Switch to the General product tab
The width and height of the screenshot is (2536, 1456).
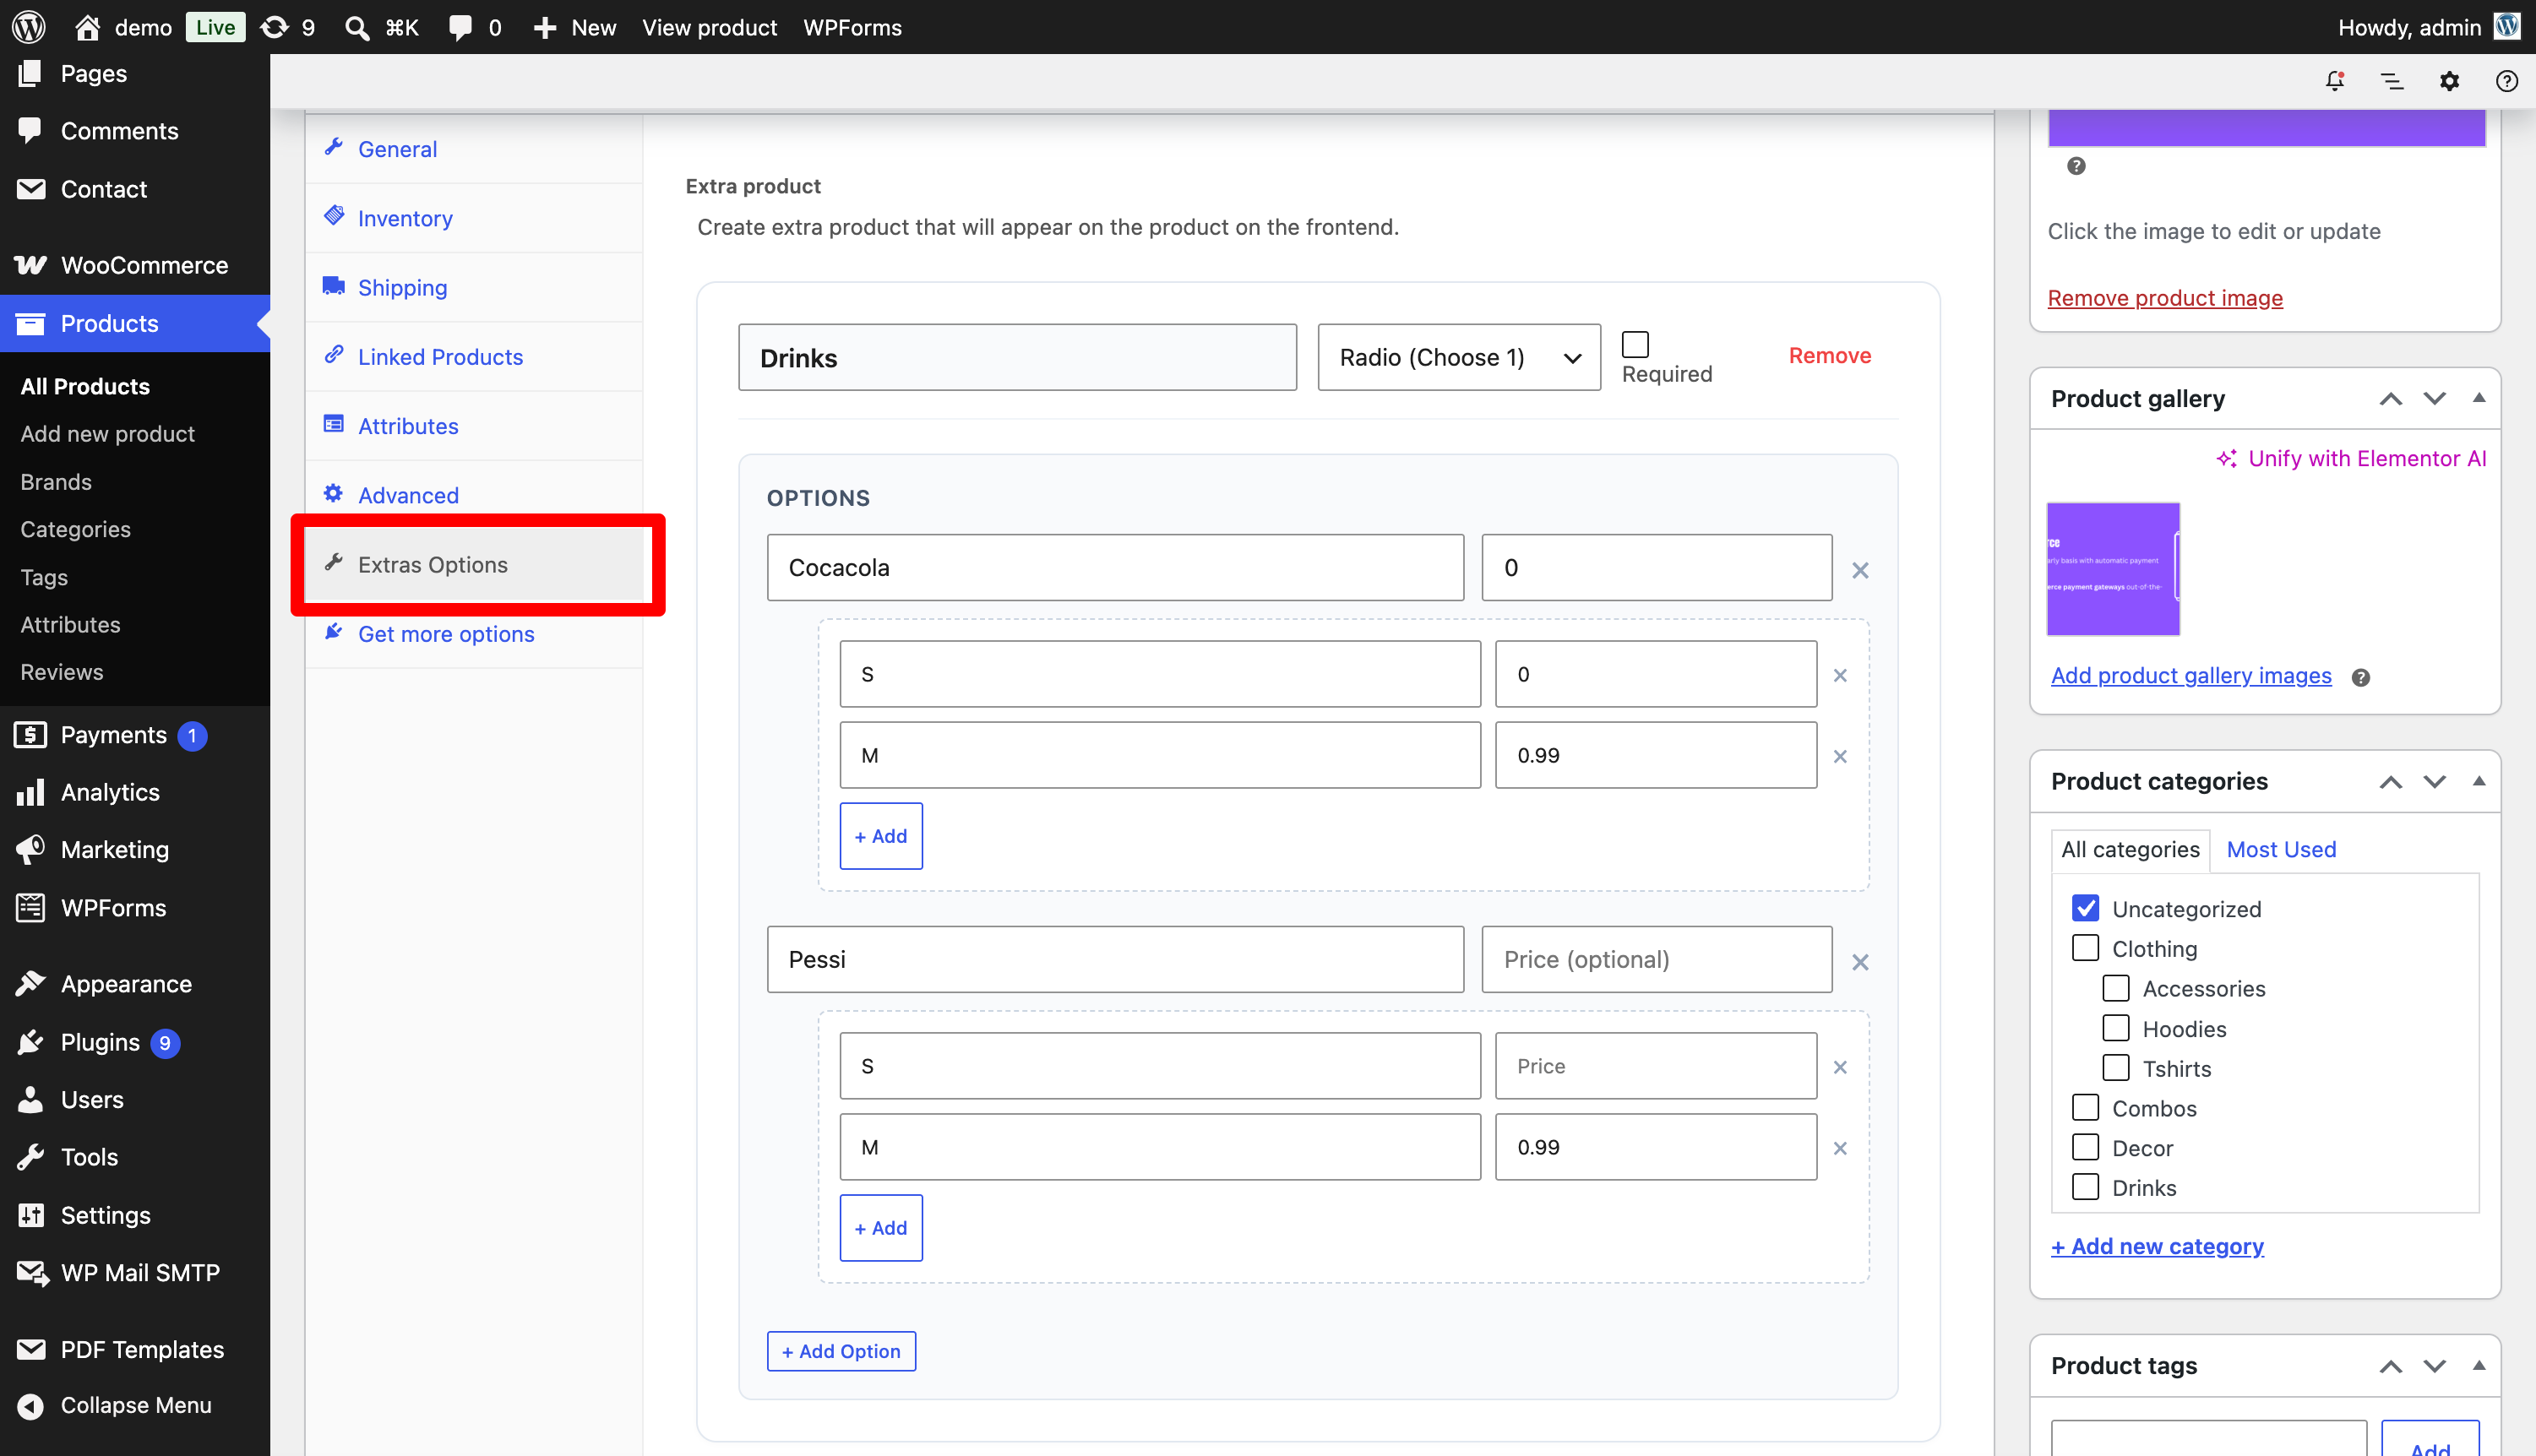[474, 149]
